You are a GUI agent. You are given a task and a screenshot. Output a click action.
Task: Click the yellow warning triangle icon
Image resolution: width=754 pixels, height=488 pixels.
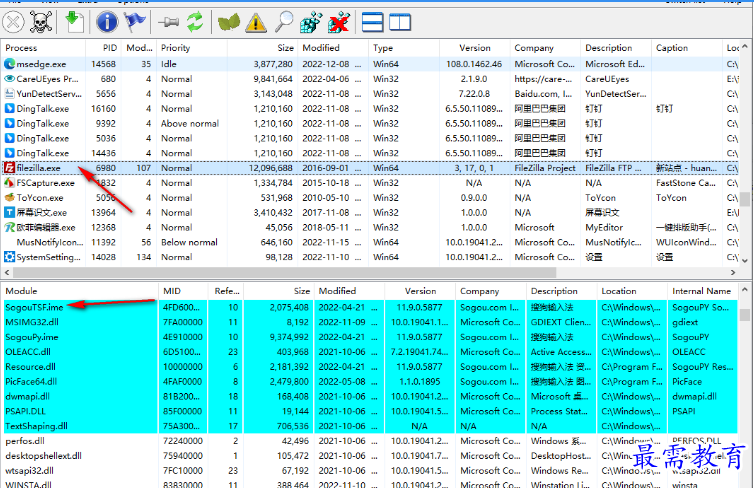pos(256,23)
